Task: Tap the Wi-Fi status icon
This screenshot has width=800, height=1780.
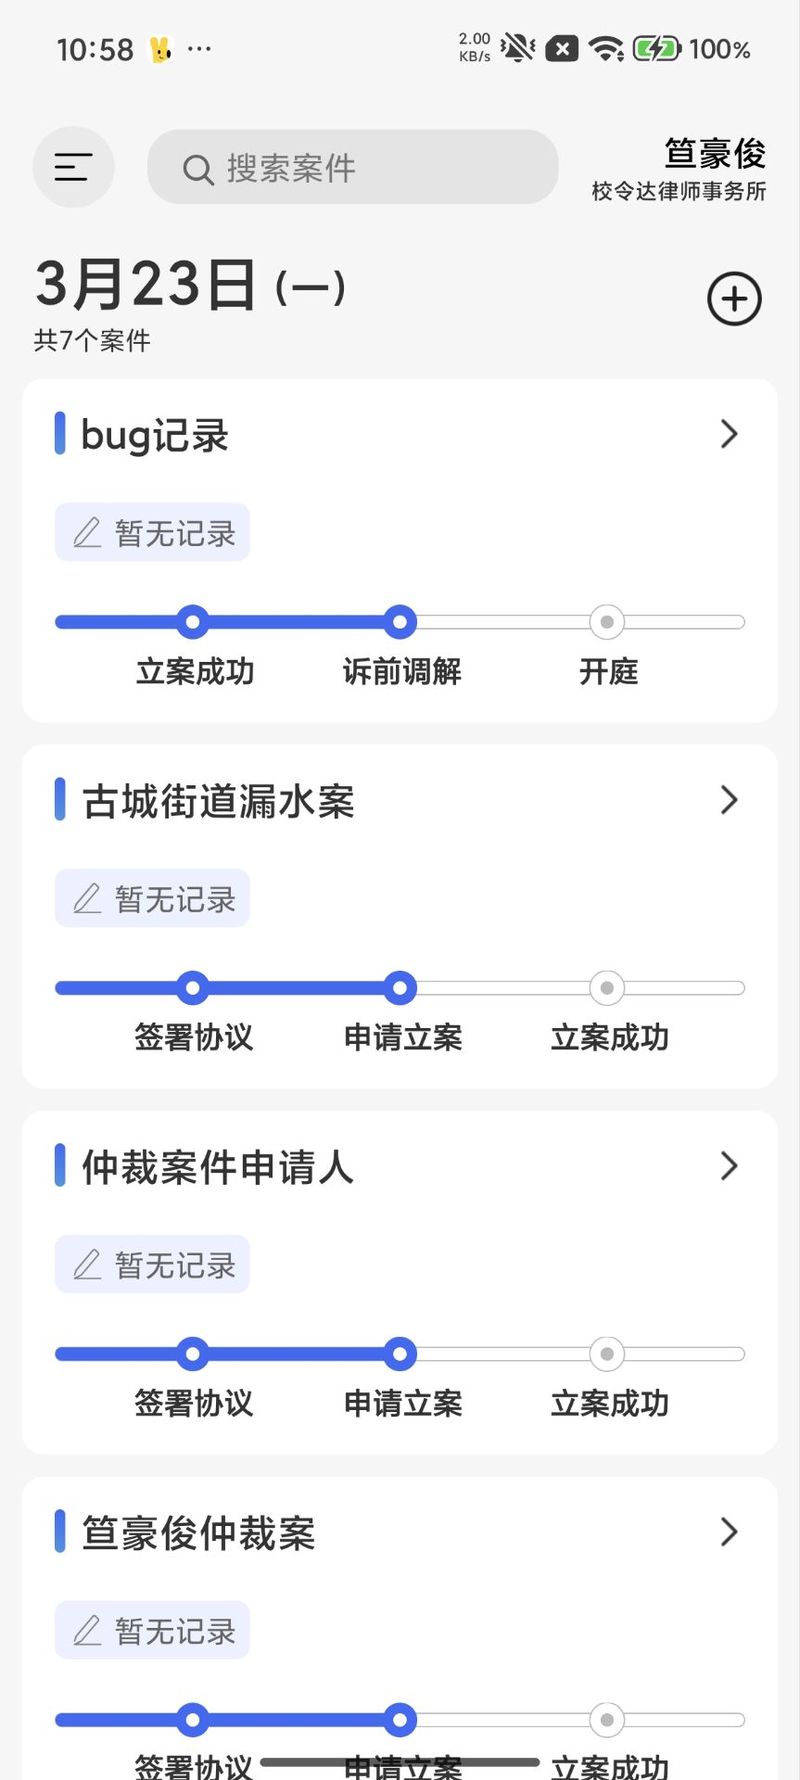Action: pos(606,48)
